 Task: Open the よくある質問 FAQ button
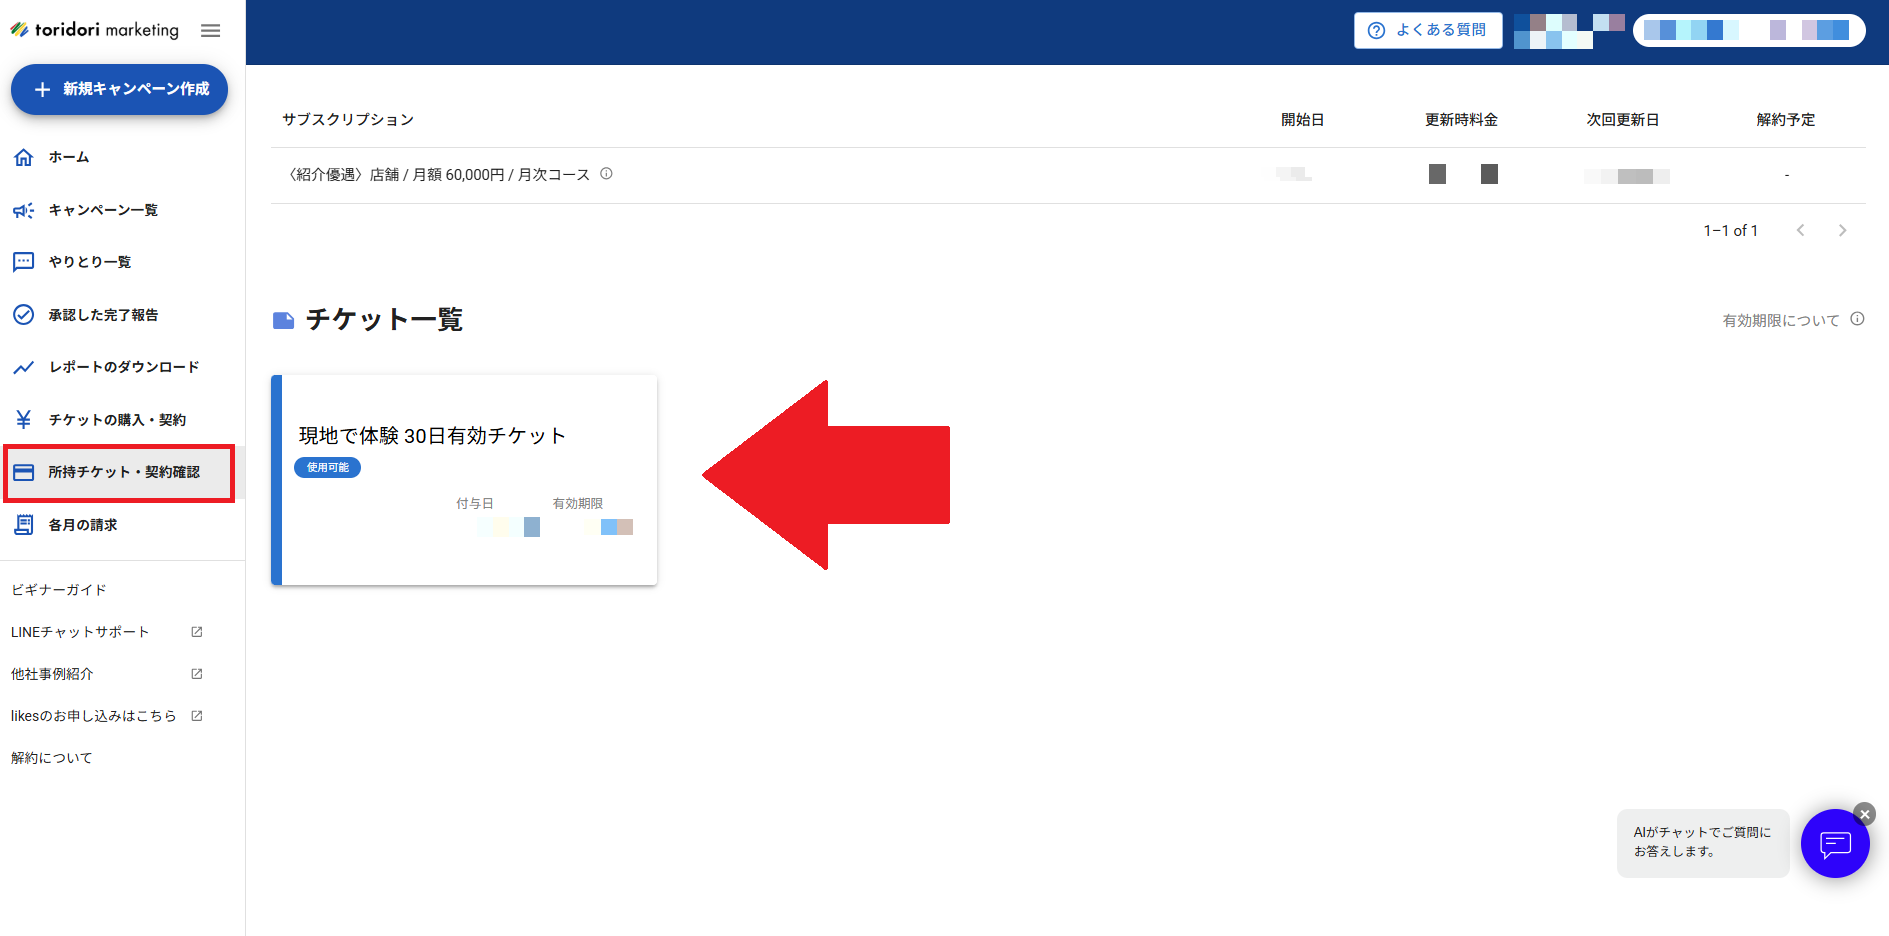(1428, 30)
